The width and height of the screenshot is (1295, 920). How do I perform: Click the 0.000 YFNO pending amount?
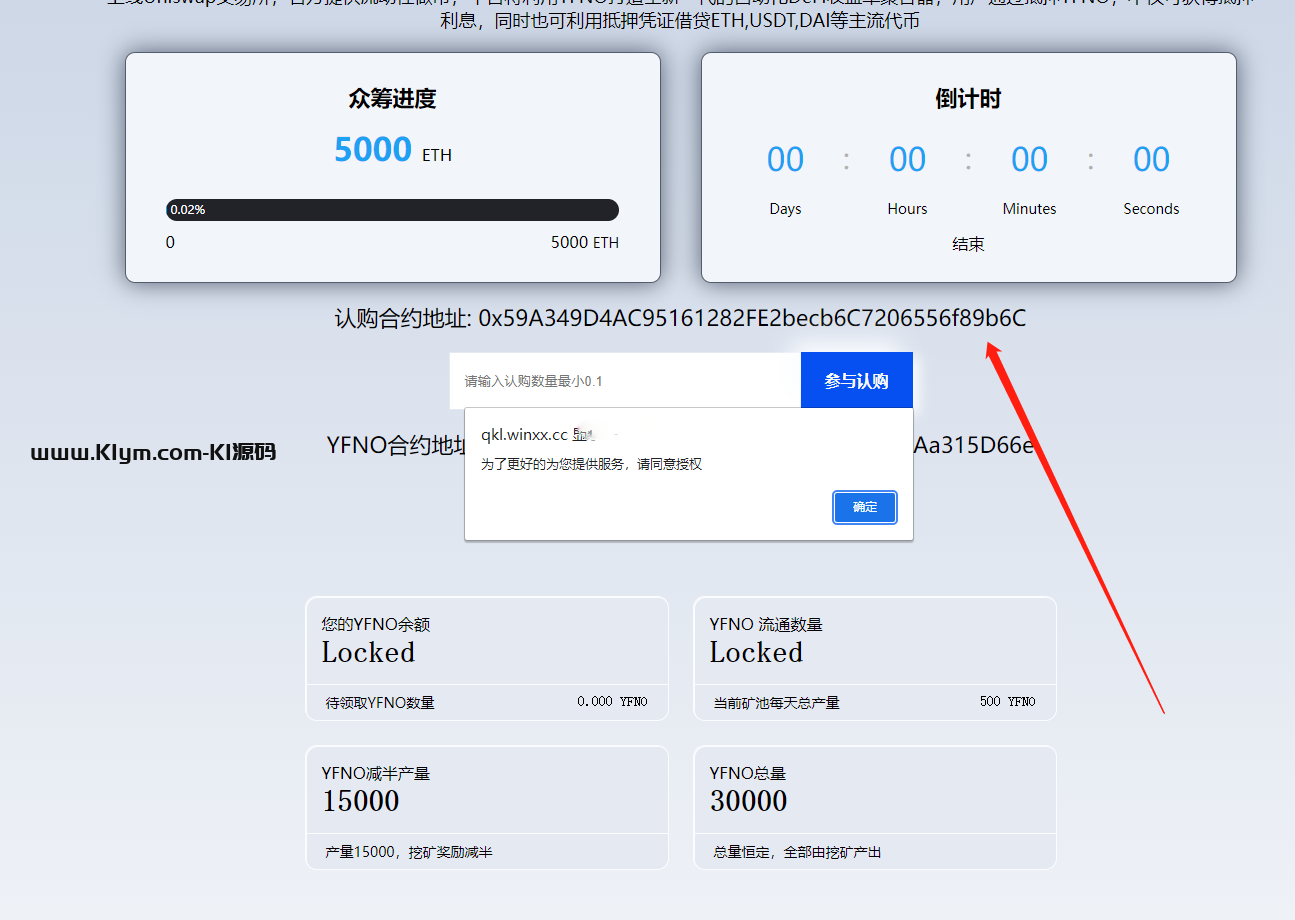point(612,702)
